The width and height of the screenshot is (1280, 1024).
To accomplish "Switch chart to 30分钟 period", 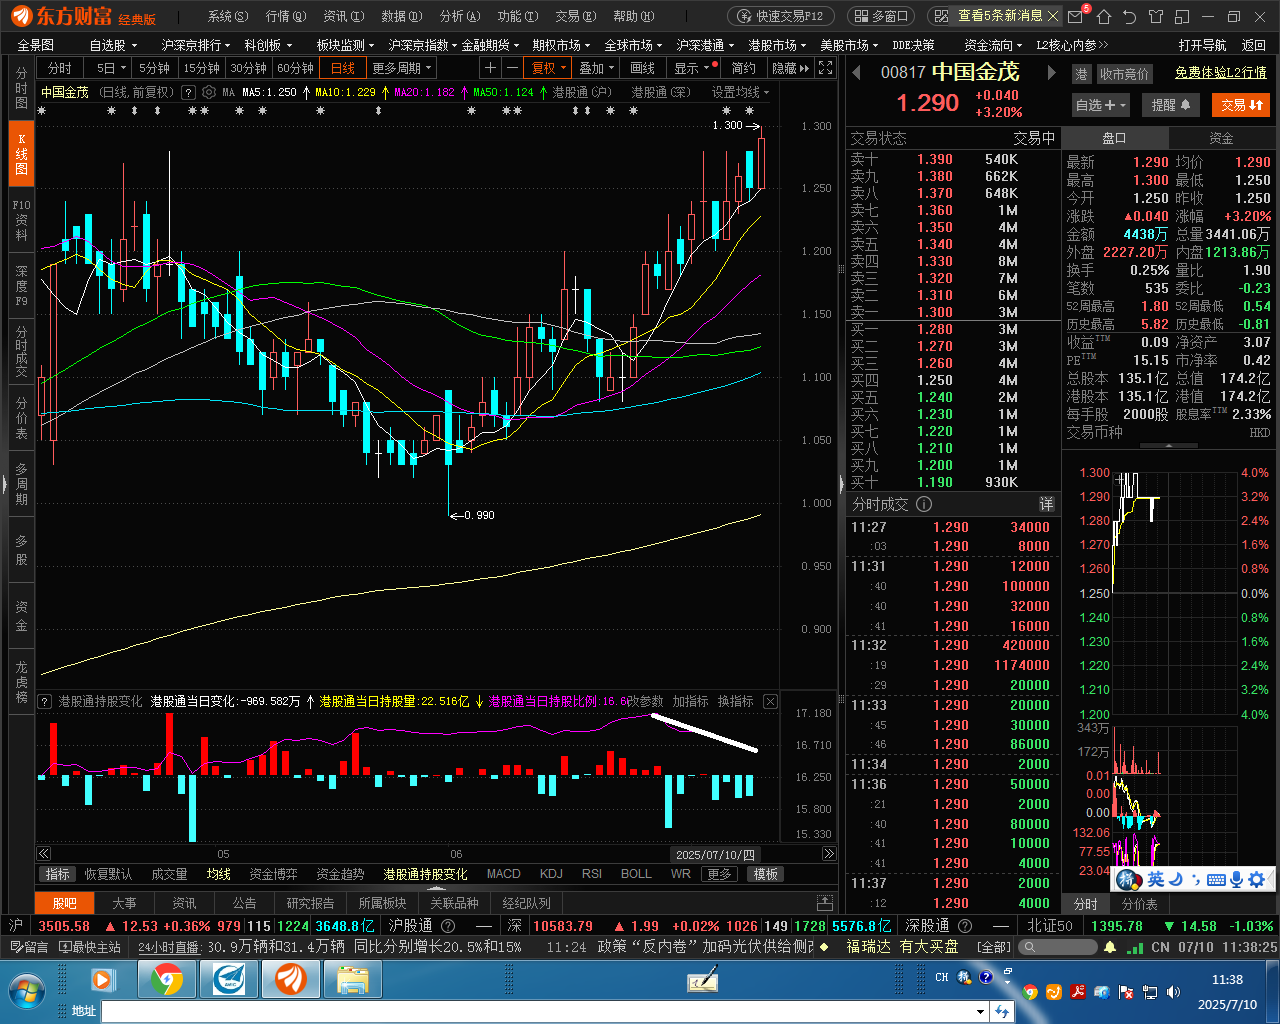I will point(248,68).
